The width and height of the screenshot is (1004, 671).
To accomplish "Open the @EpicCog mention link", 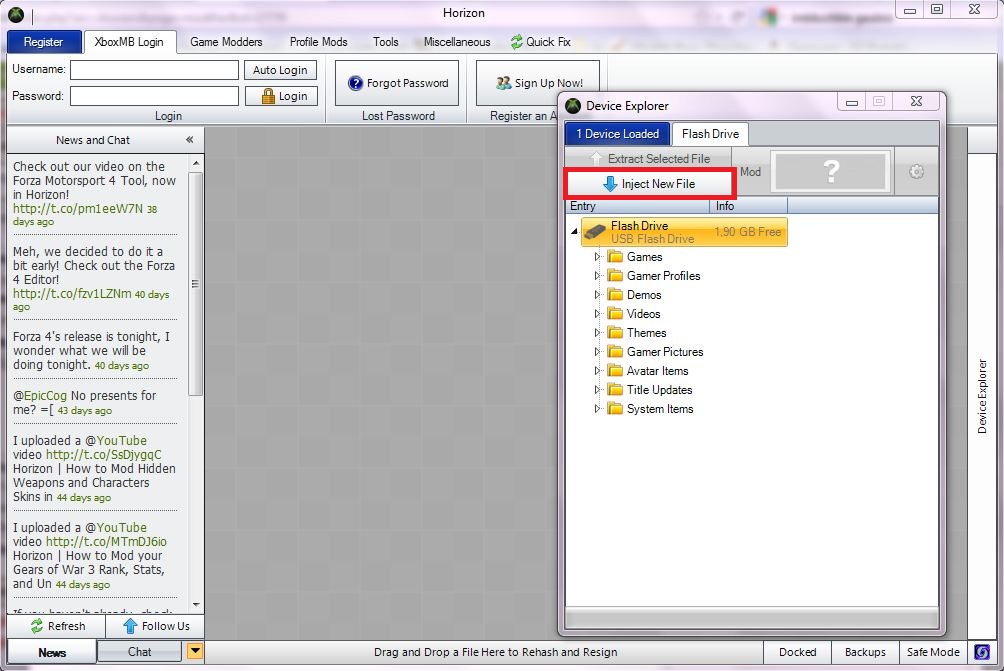I will pyautogui.click(x=40, y=396).
